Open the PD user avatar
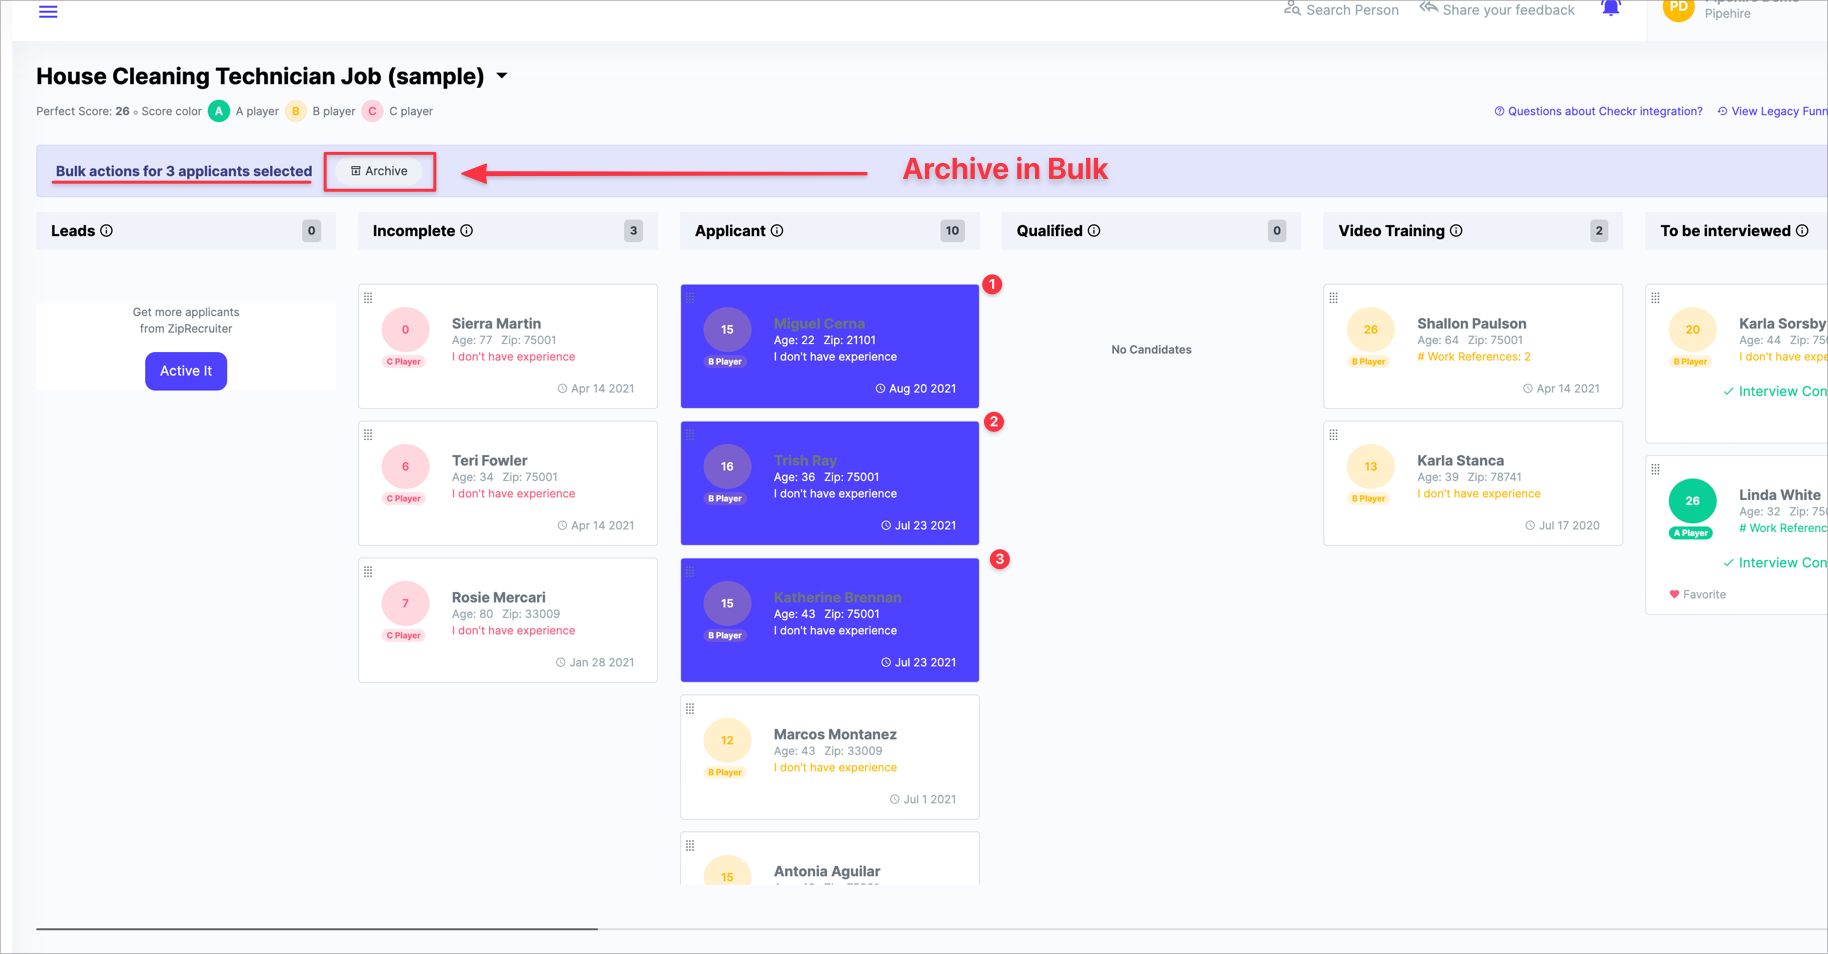 [x=1678, y=8]
